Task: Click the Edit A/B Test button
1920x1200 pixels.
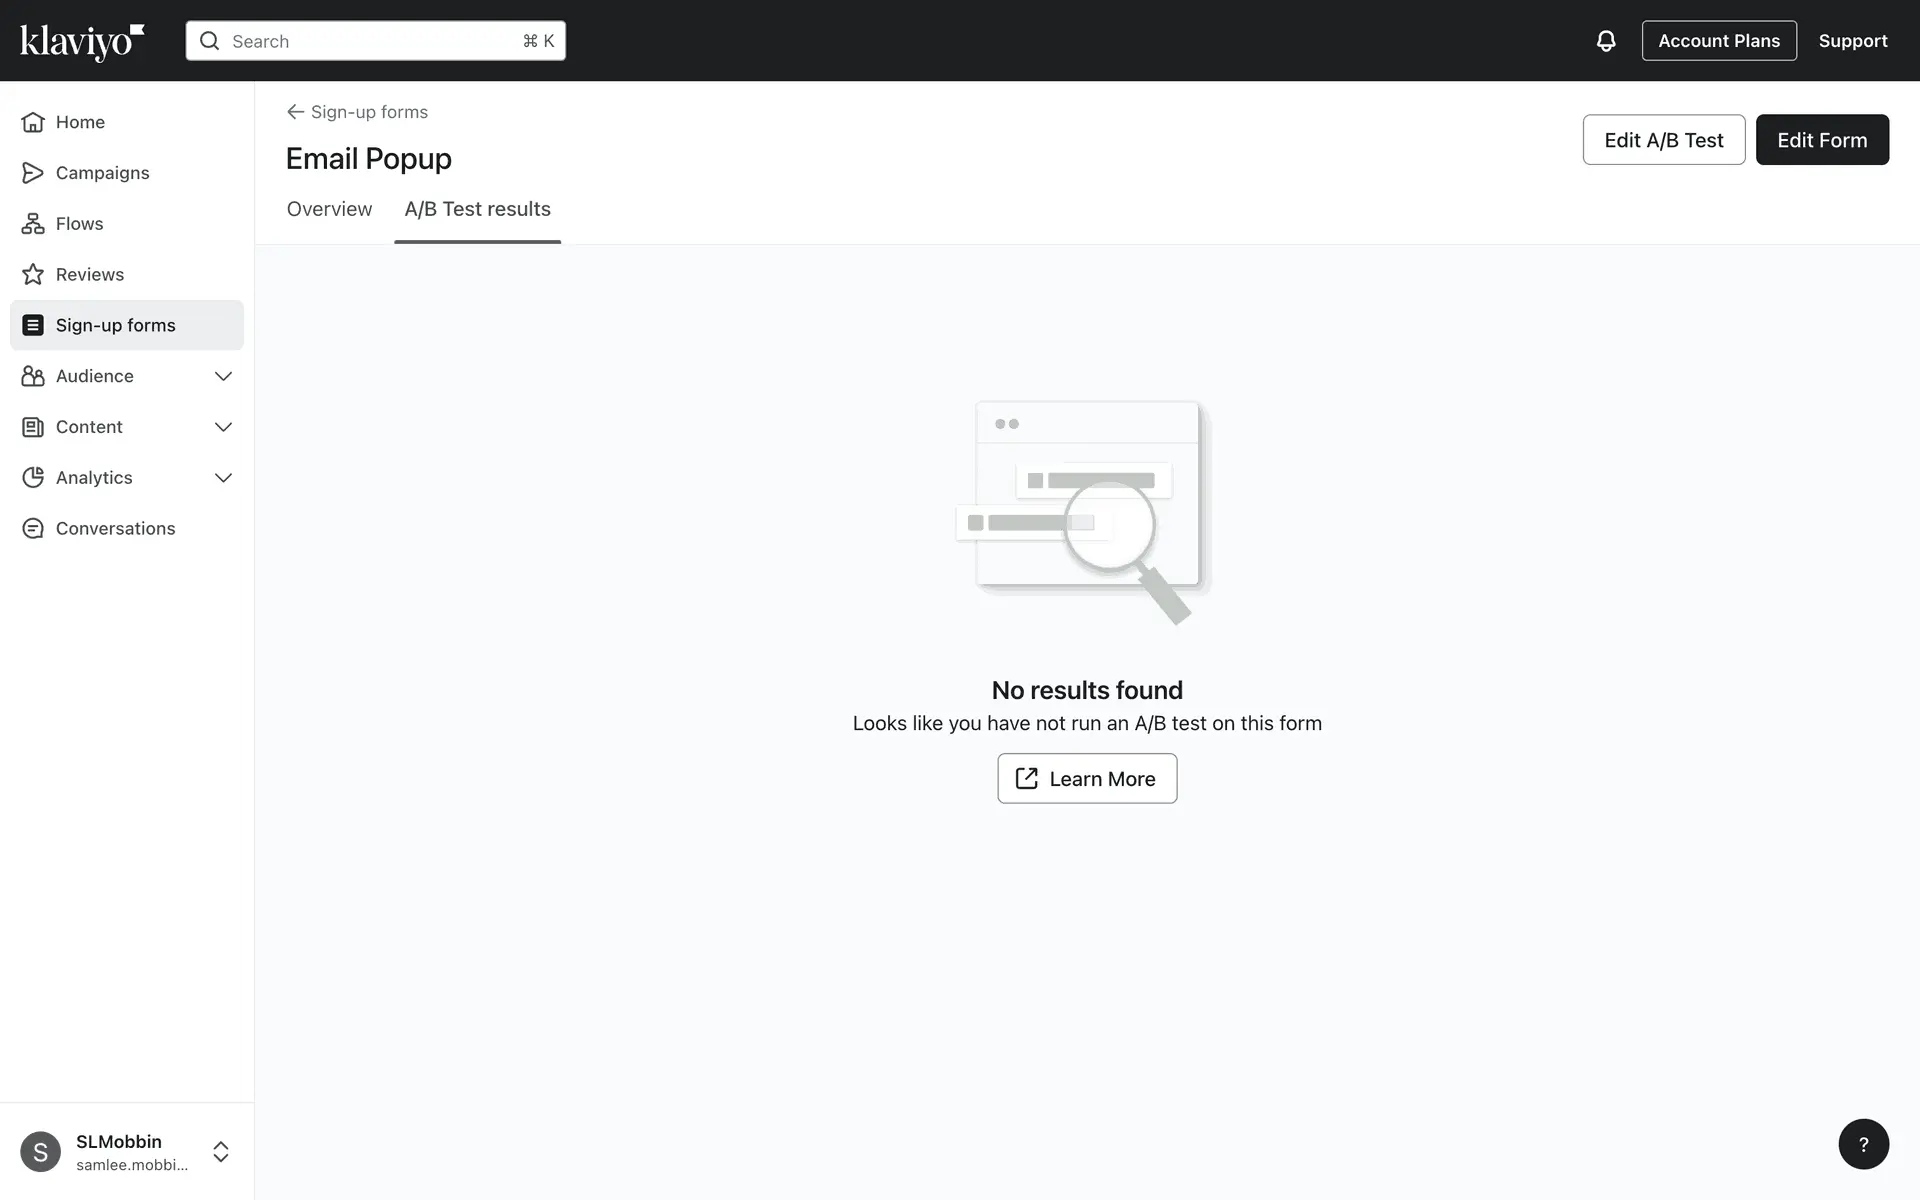Action: point(1663,140)
